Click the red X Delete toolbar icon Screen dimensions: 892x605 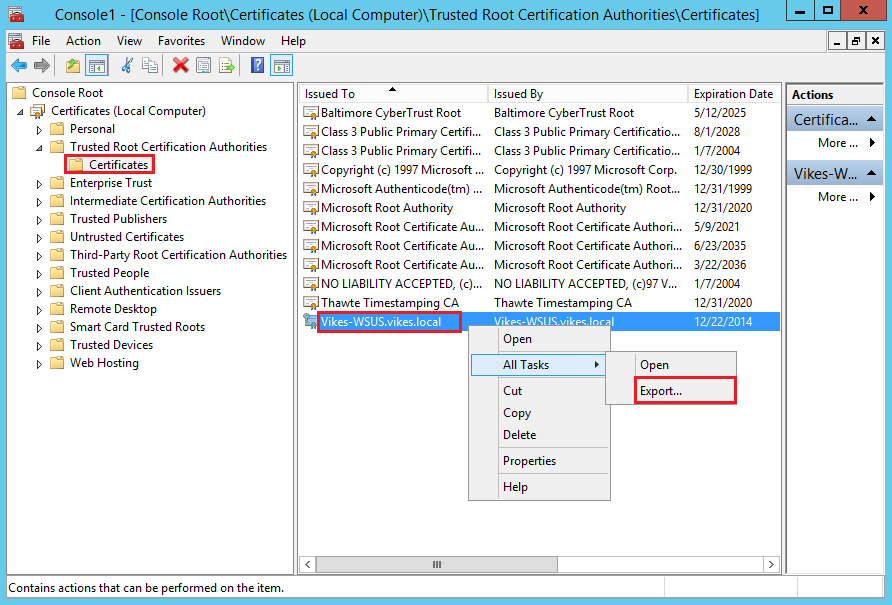[180, 66]
